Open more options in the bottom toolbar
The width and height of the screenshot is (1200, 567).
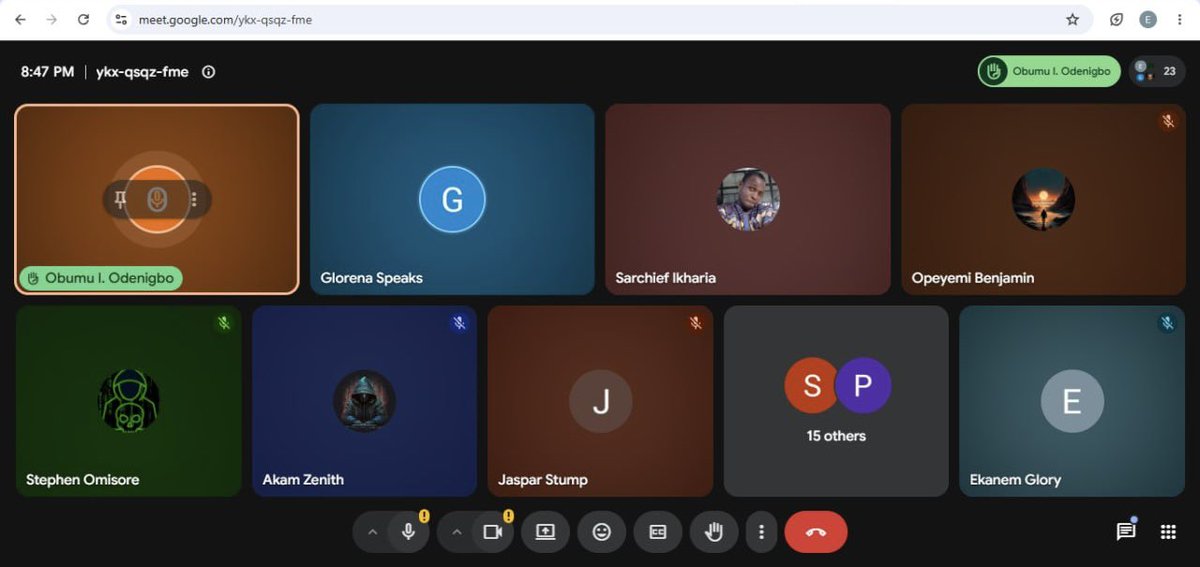761,532
